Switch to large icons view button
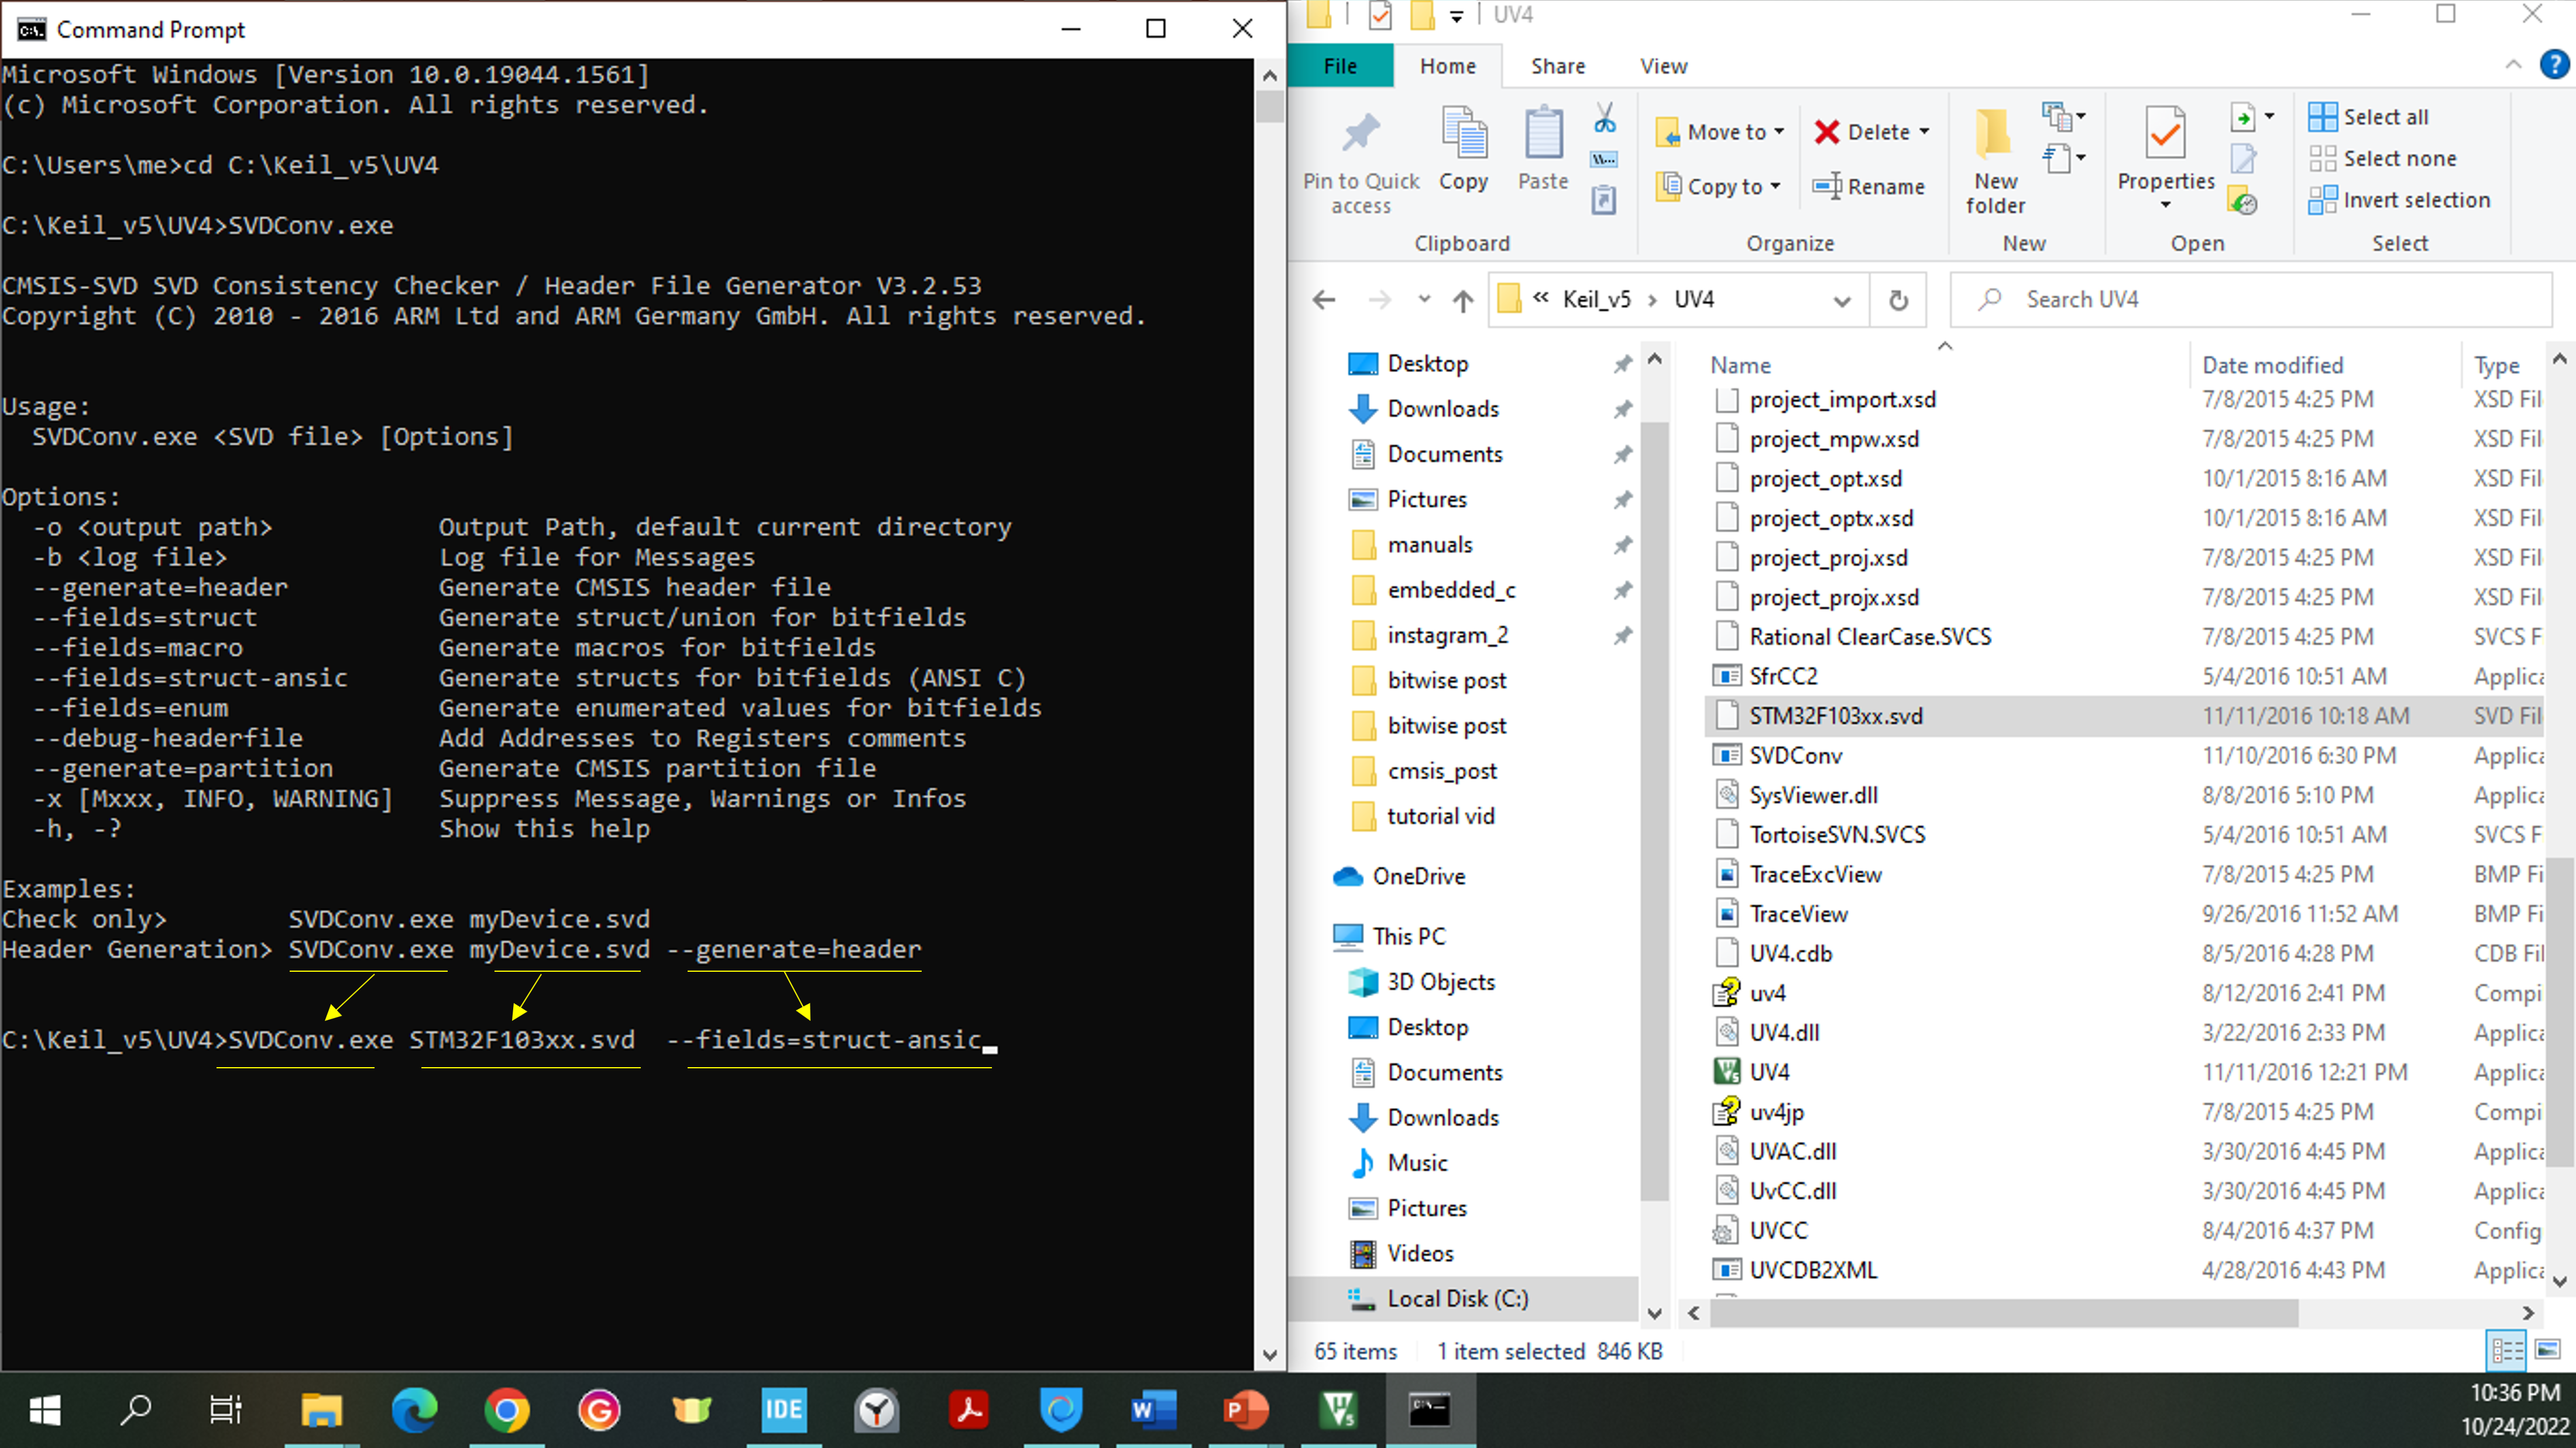The image size is (2576, 1448). tap(2546, 1351)
